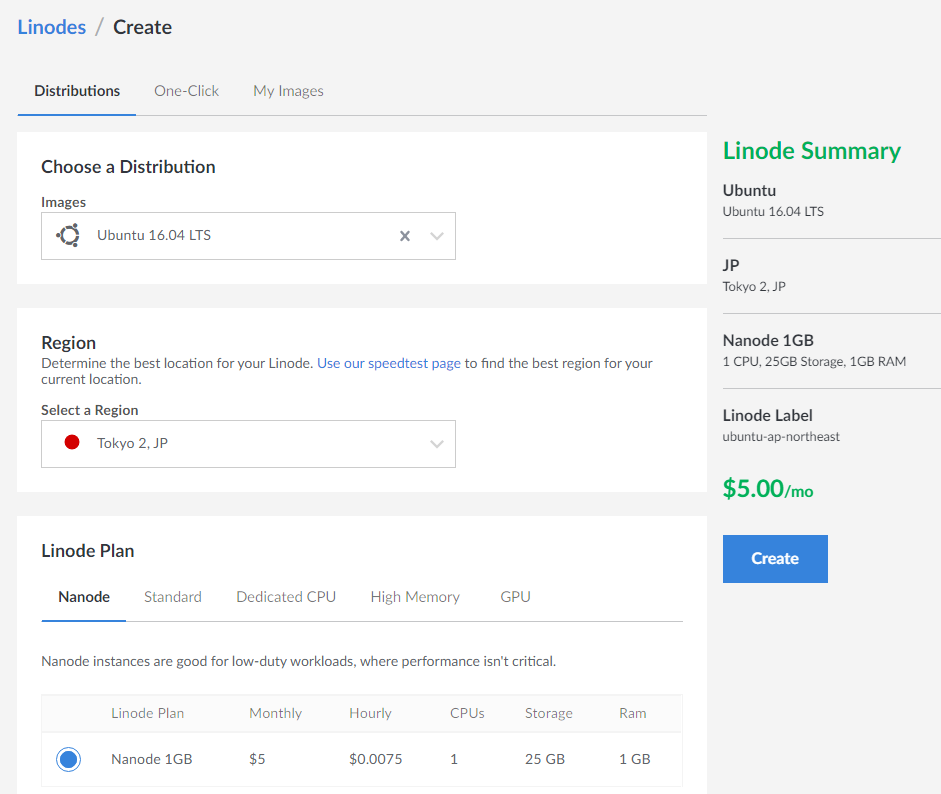941x794 pixels.
Task: Click the ubuntu-ap-northeast label text
Action: 781,437
